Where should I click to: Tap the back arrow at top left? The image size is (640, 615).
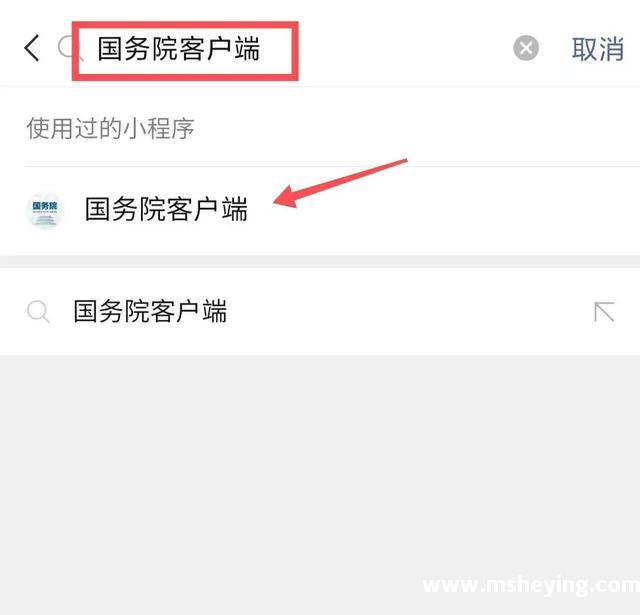(x=32, y=48)
